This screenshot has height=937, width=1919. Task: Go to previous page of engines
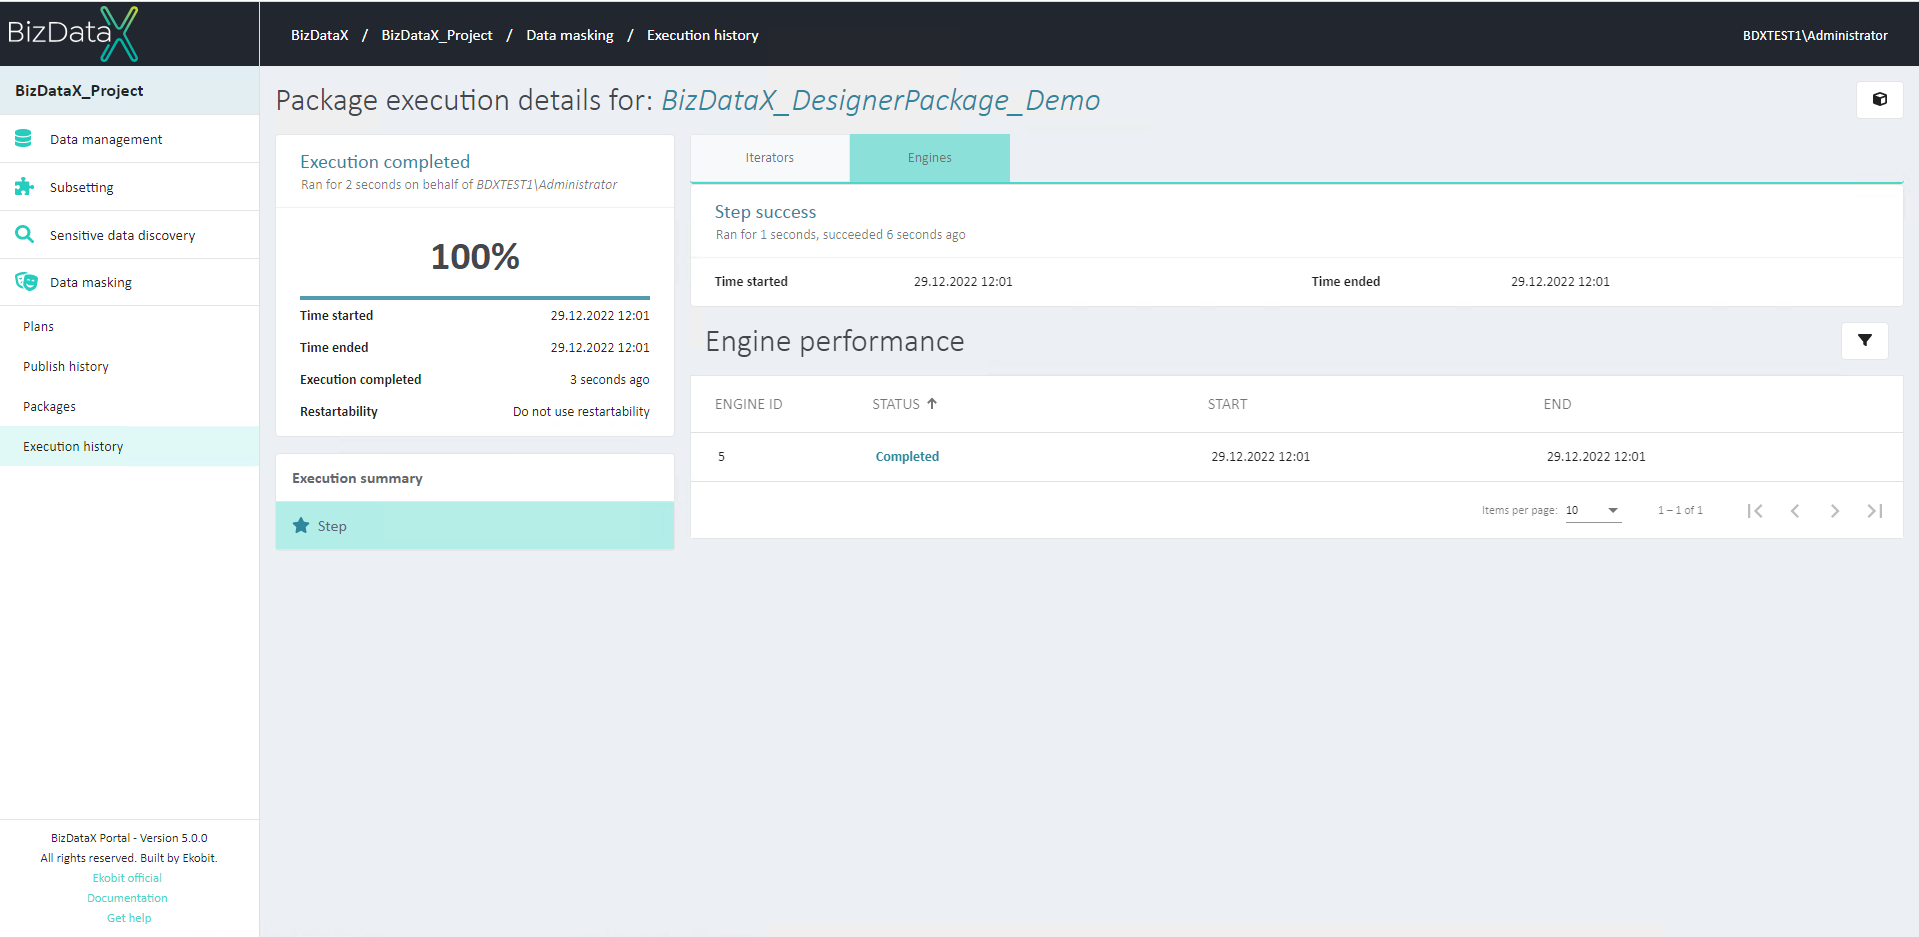coord(1795,511)
